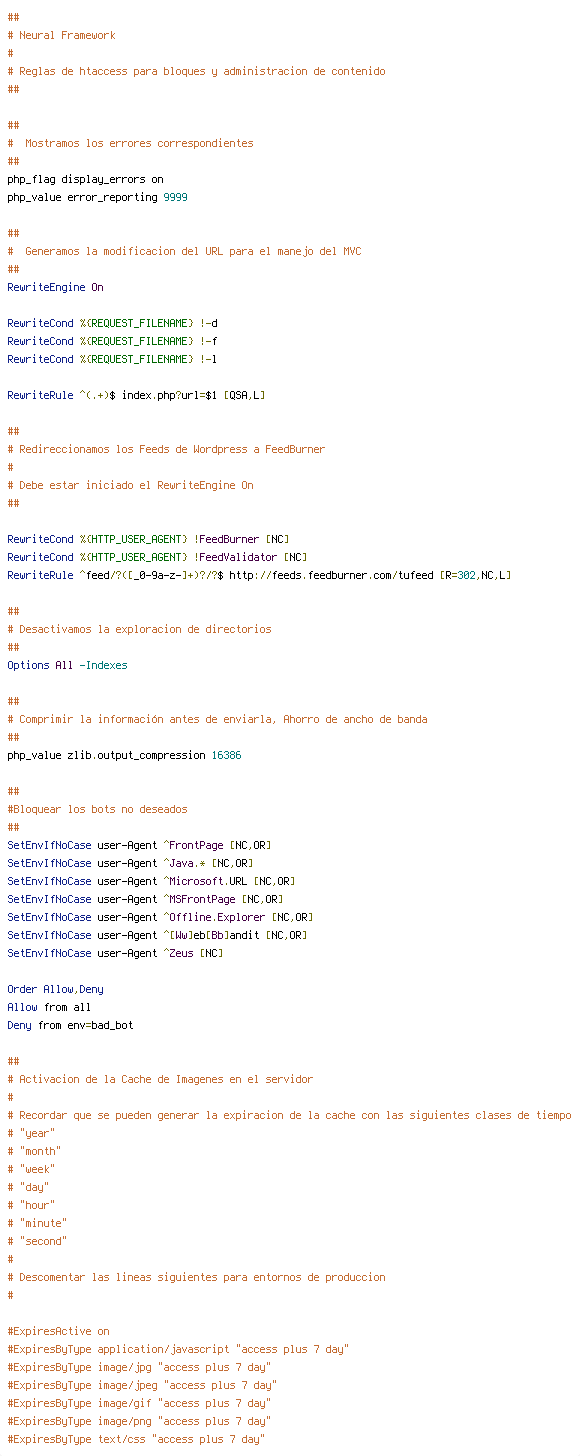Click the '# "second"' comment line
The width and height of the screenshot is (580, 1456).
tap(37, 1241)
